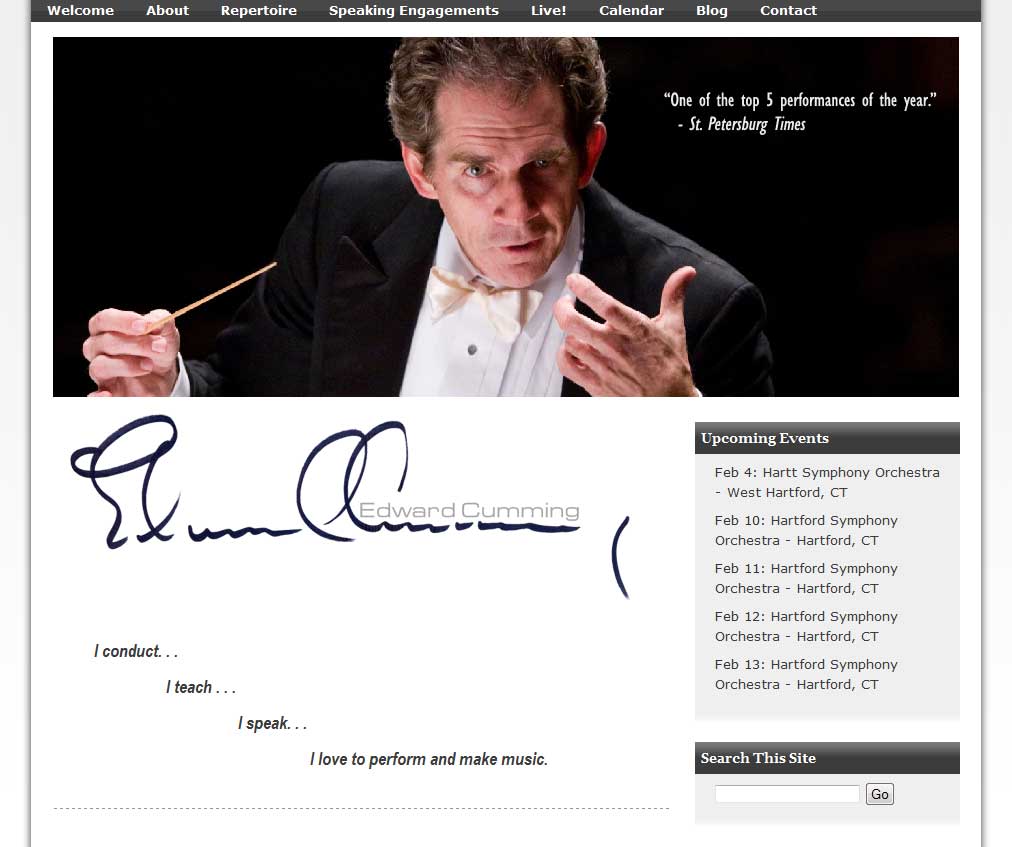Open Feb 4 Hartt Symphony Orchestra event
Screen dimensions: 1012x847
point(827,482)
